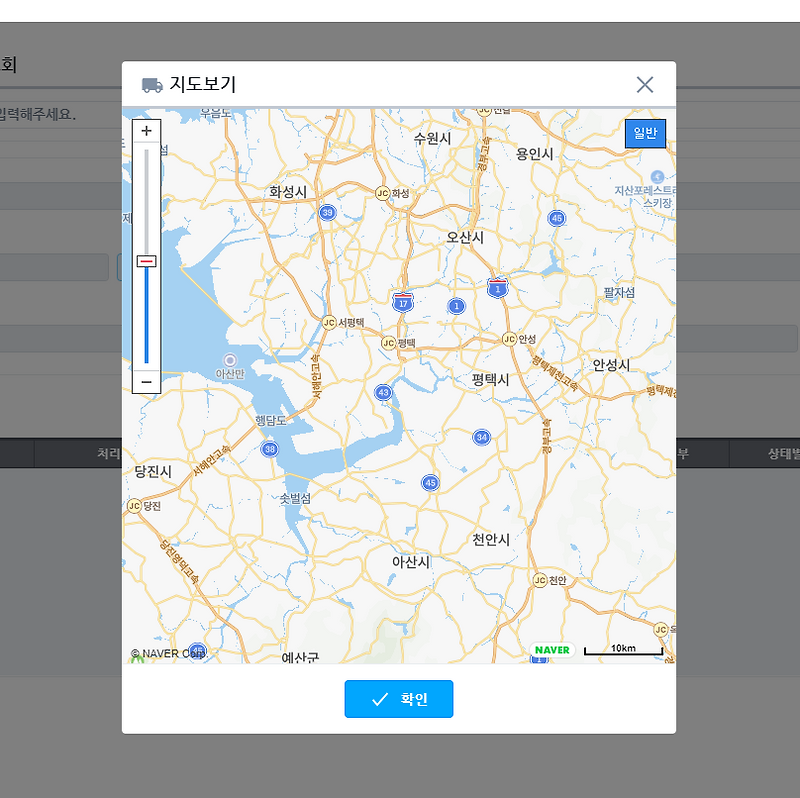800x798 pixels.
Task: Click the route 45 badge near 용인시
Action: pos(556,216)
